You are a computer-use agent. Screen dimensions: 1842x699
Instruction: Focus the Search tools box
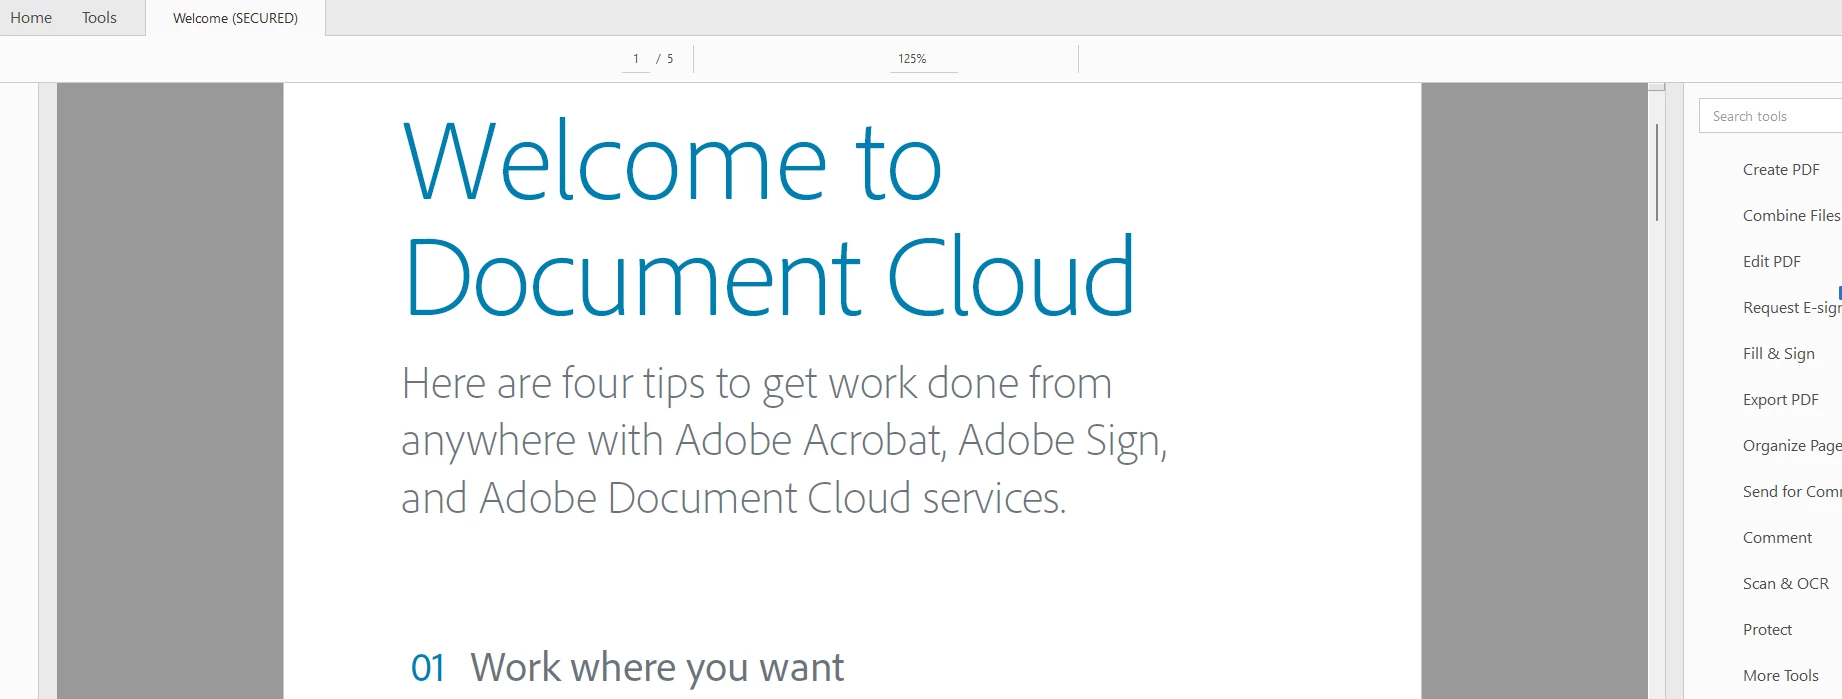pos(1770,116)
